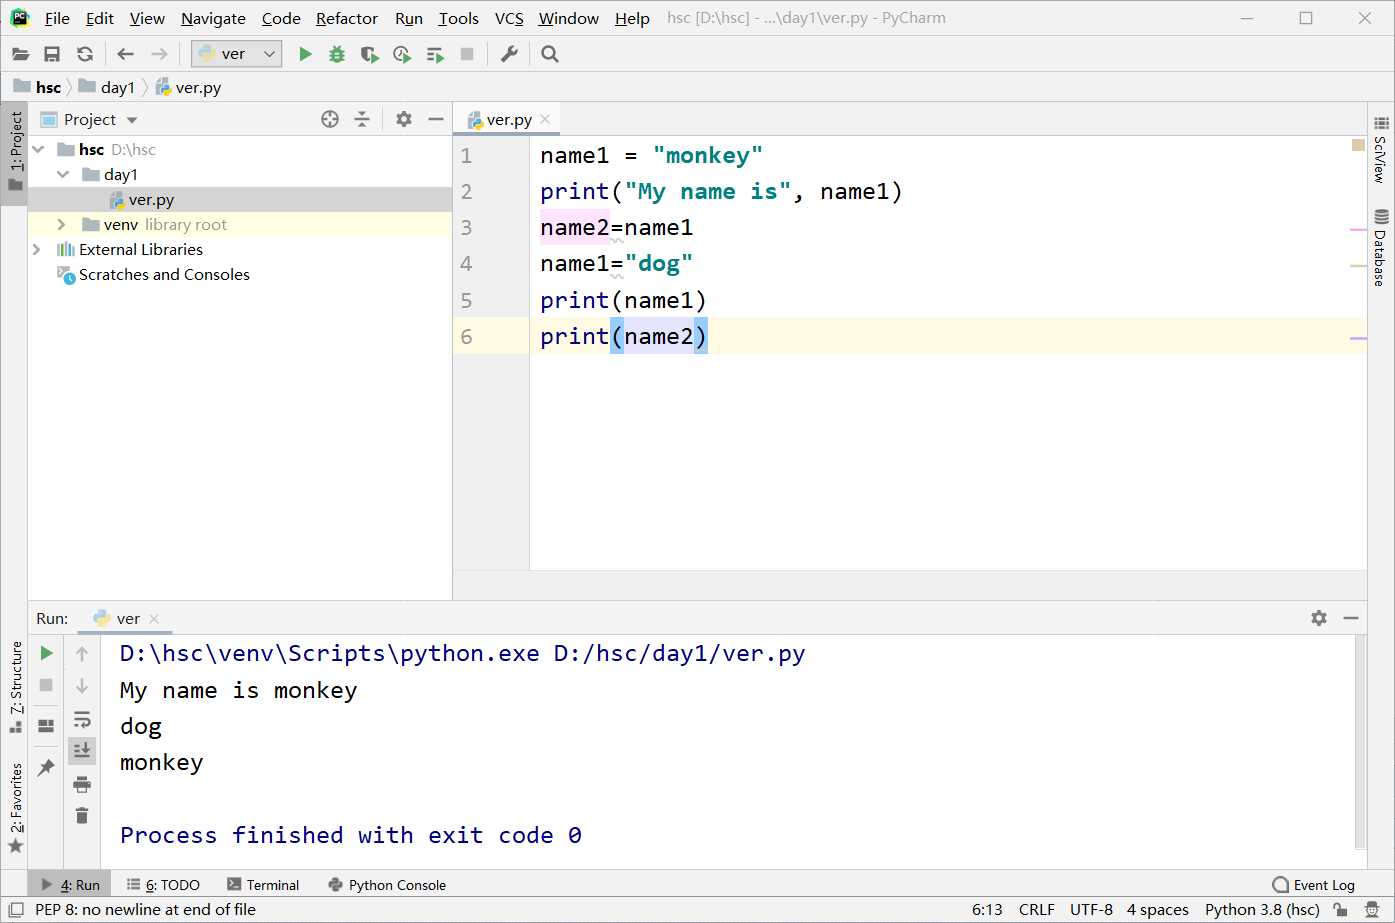
Task: Click the Python 3.8 (hsc) interpreter selector
Action: click(x=1262, y=909)
